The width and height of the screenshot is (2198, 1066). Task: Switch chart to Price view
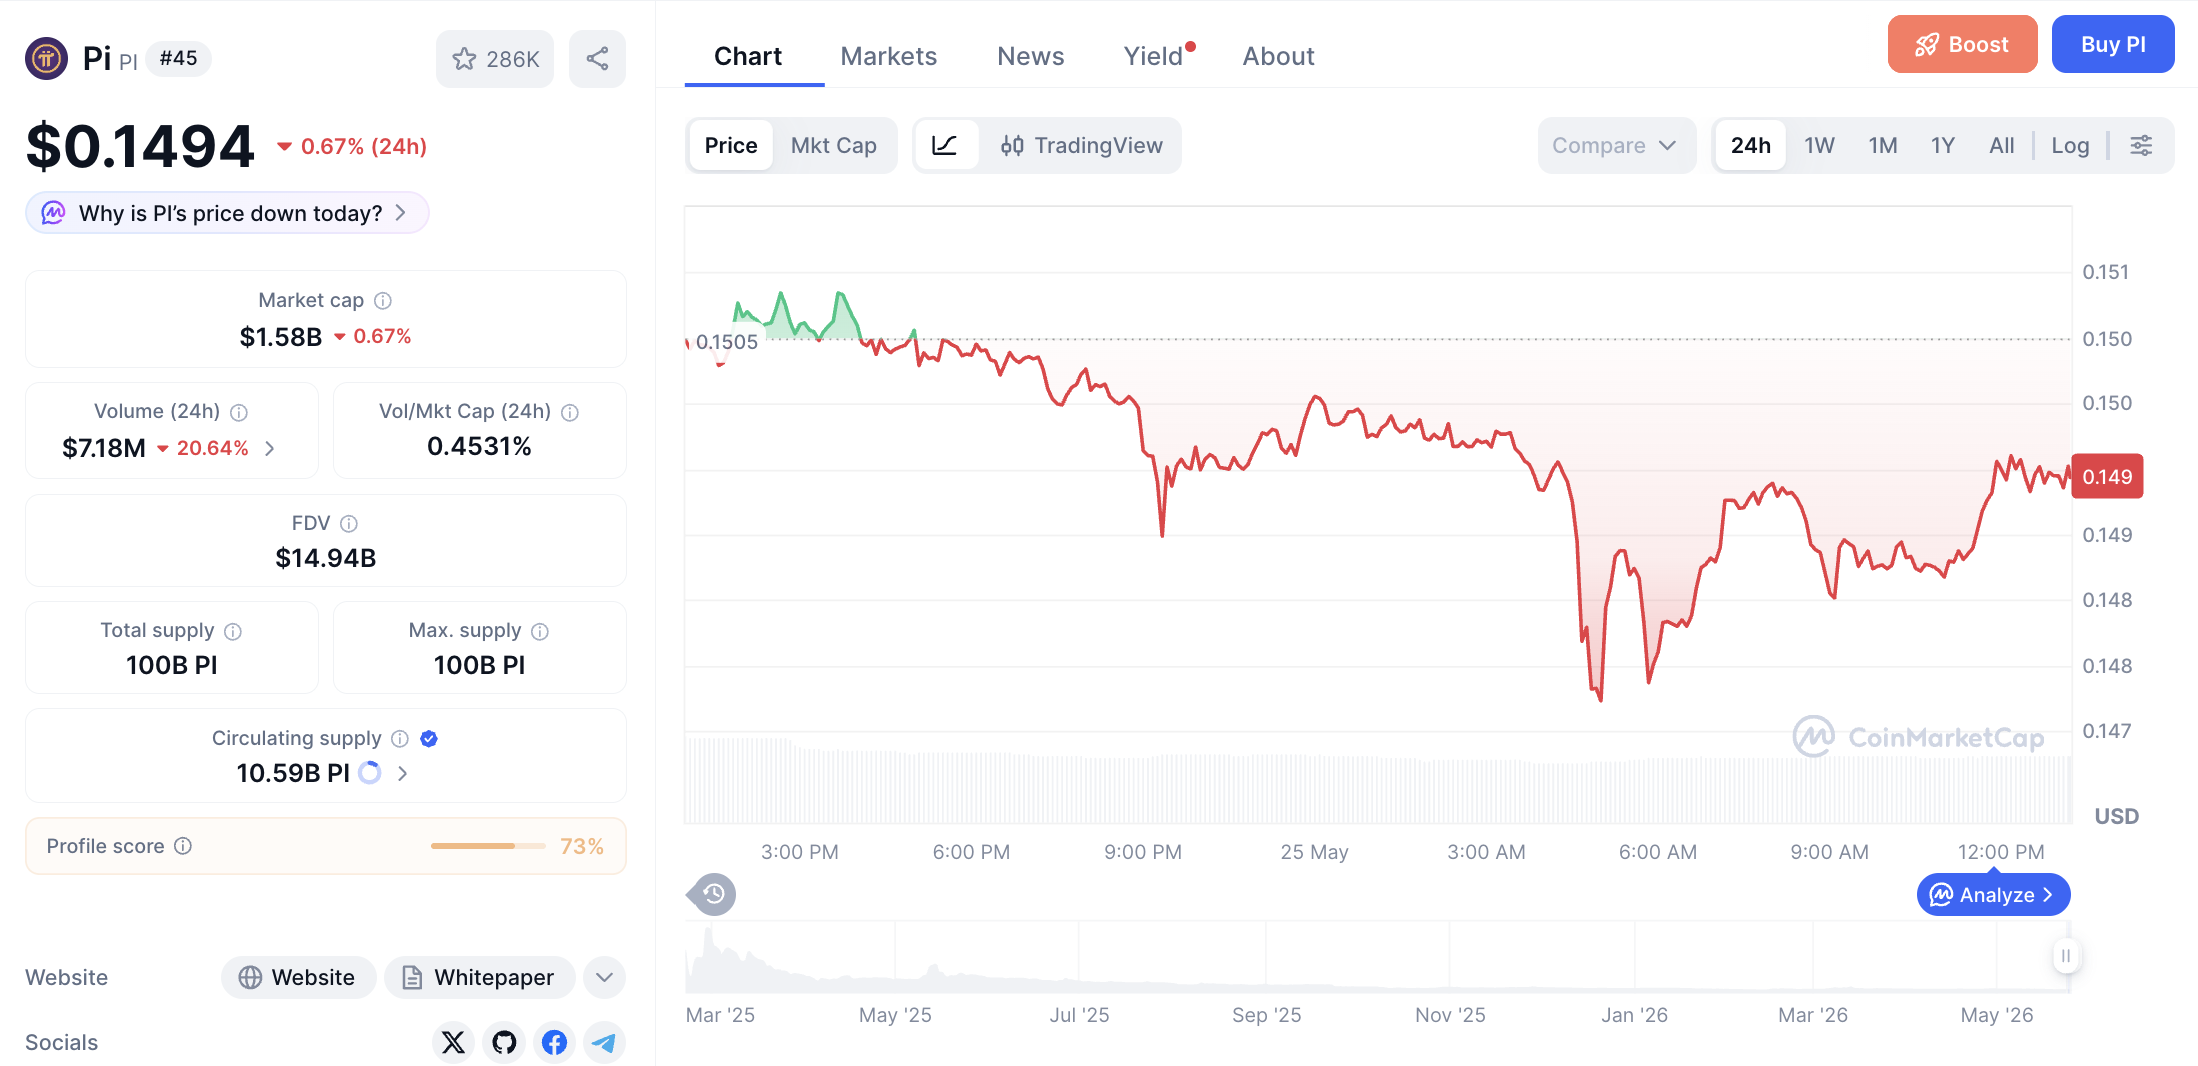coord(731,146)
